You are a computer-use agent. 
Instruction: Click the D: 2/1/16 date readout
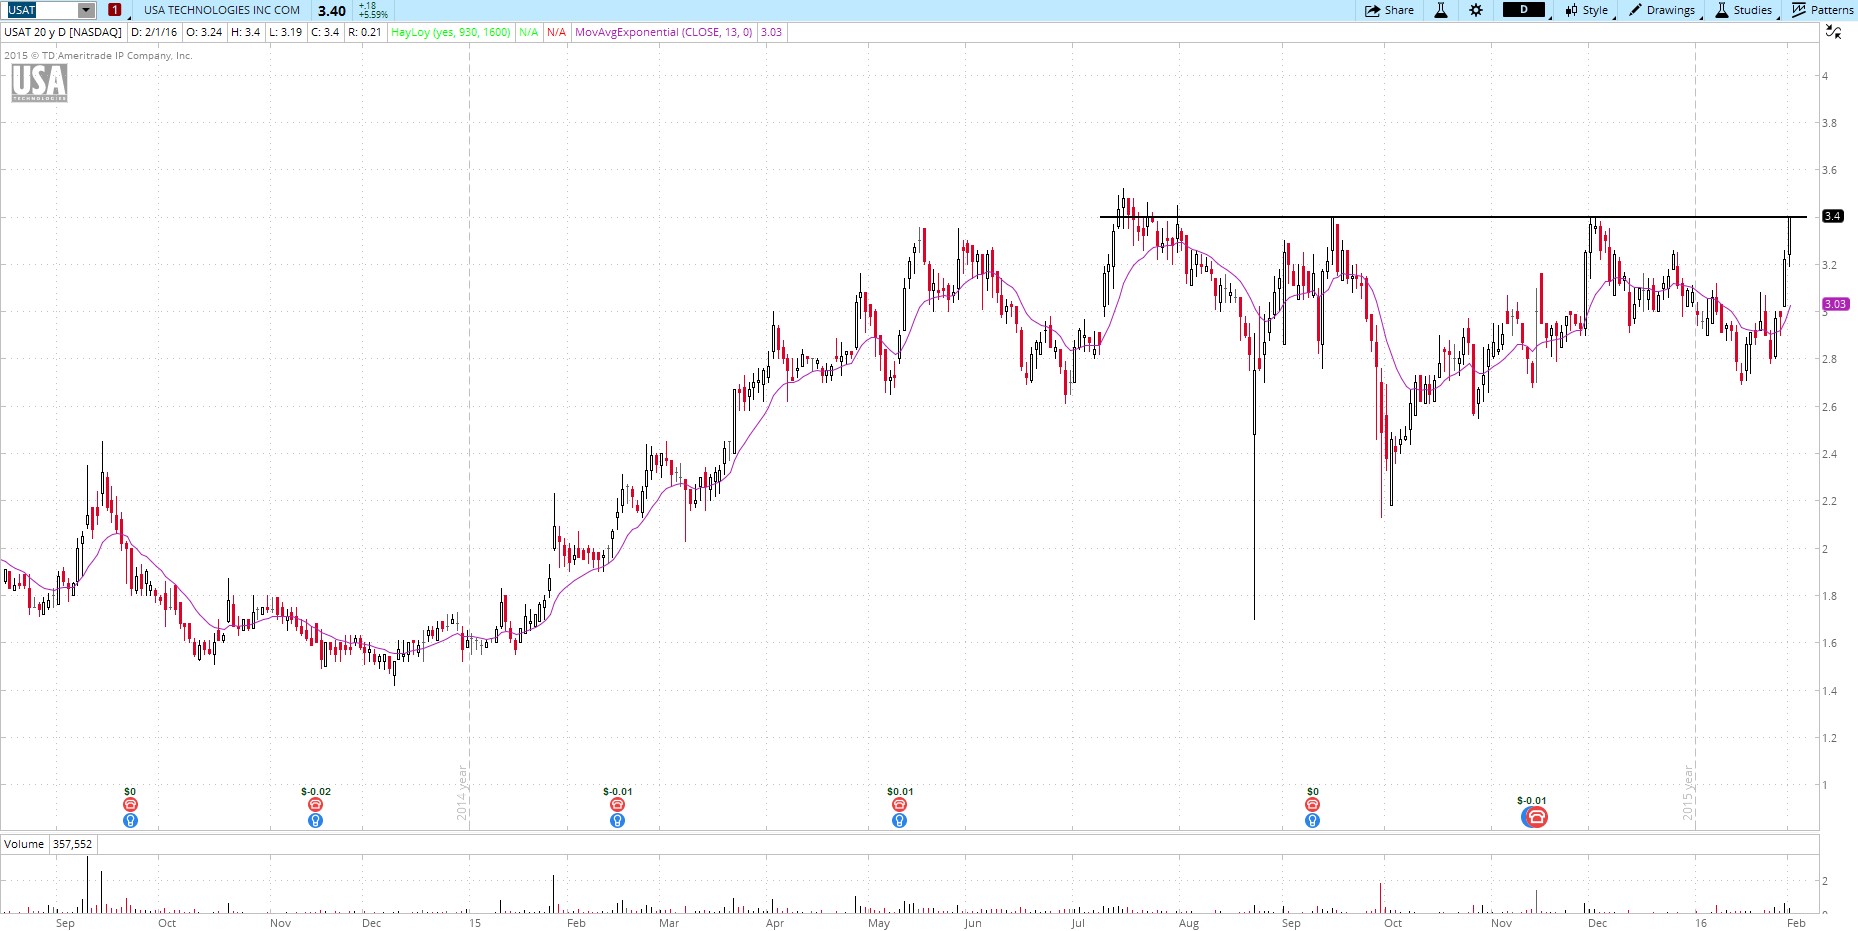pos(154,32)
